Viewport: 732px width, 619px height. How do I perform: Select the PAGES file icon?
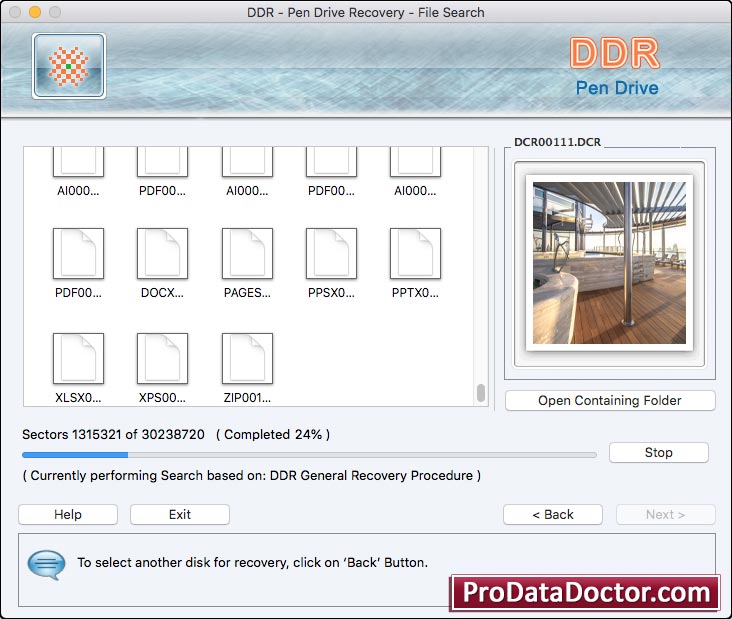point(247,253)
